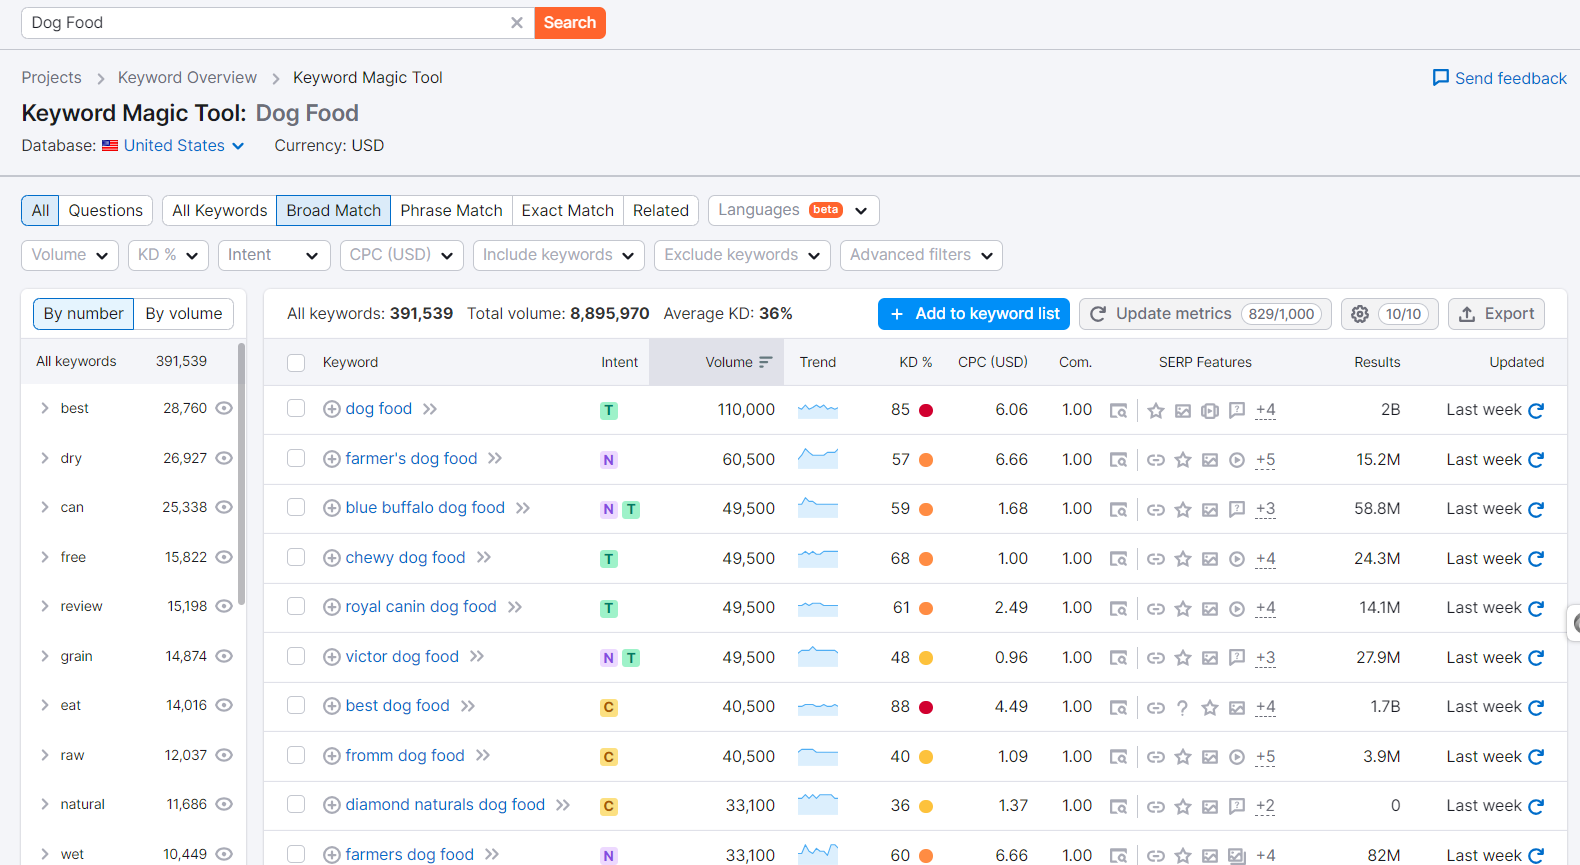Open Languages beta dropdown
This screenshot has width=1580, height=865.
794,210
